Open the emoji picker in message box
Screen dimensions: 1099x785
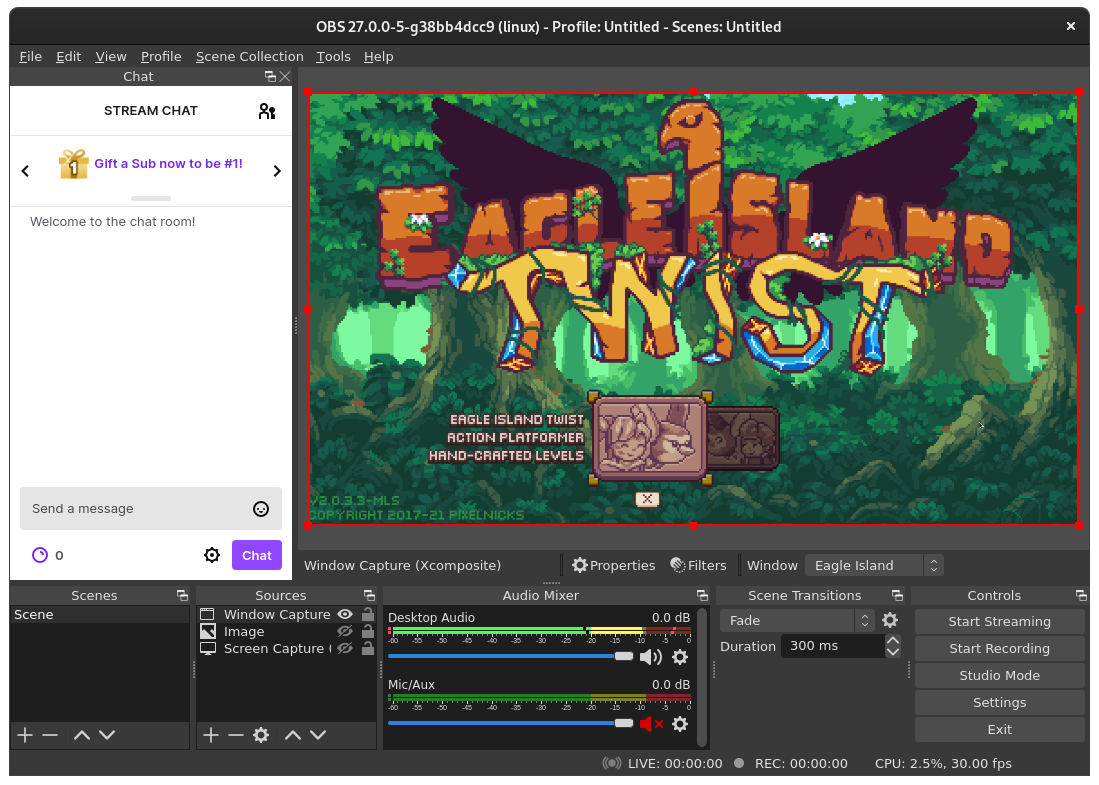[x=261, y=509]
